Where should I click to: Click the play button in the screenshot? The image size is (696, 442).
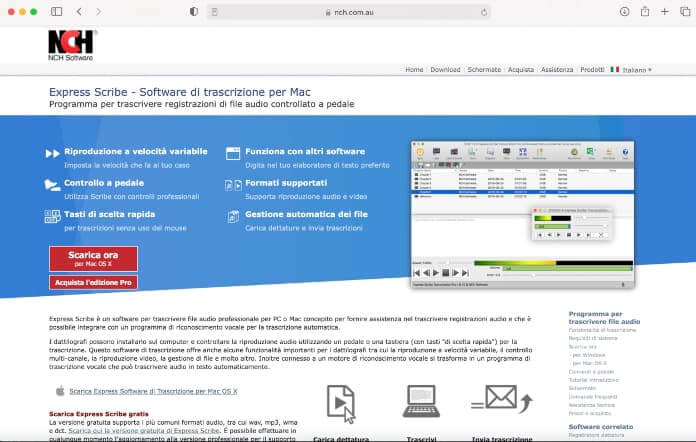tap(436, 272)
